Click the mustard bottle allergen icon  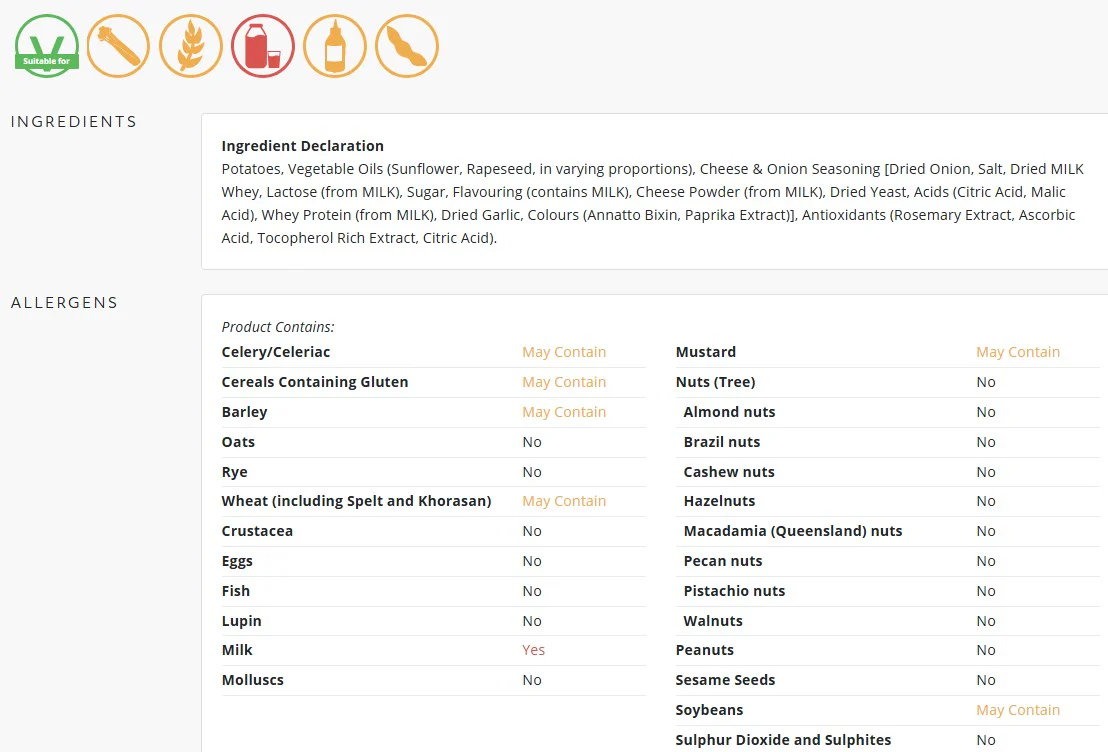click(335, 46)
